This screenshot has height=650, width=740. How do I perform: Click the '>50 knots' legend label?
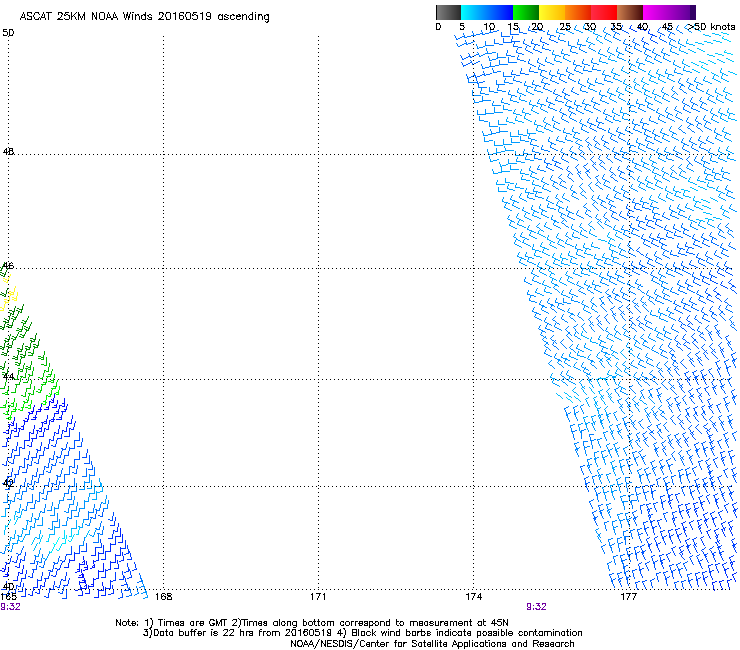pyautogui.click(x=712, y=27)
